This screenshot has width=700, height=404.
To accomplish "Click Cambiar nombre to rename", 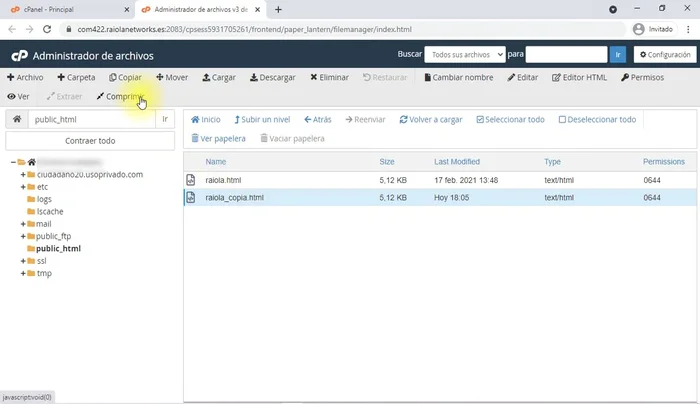I will pyautogui.click(x=458, y=77).
